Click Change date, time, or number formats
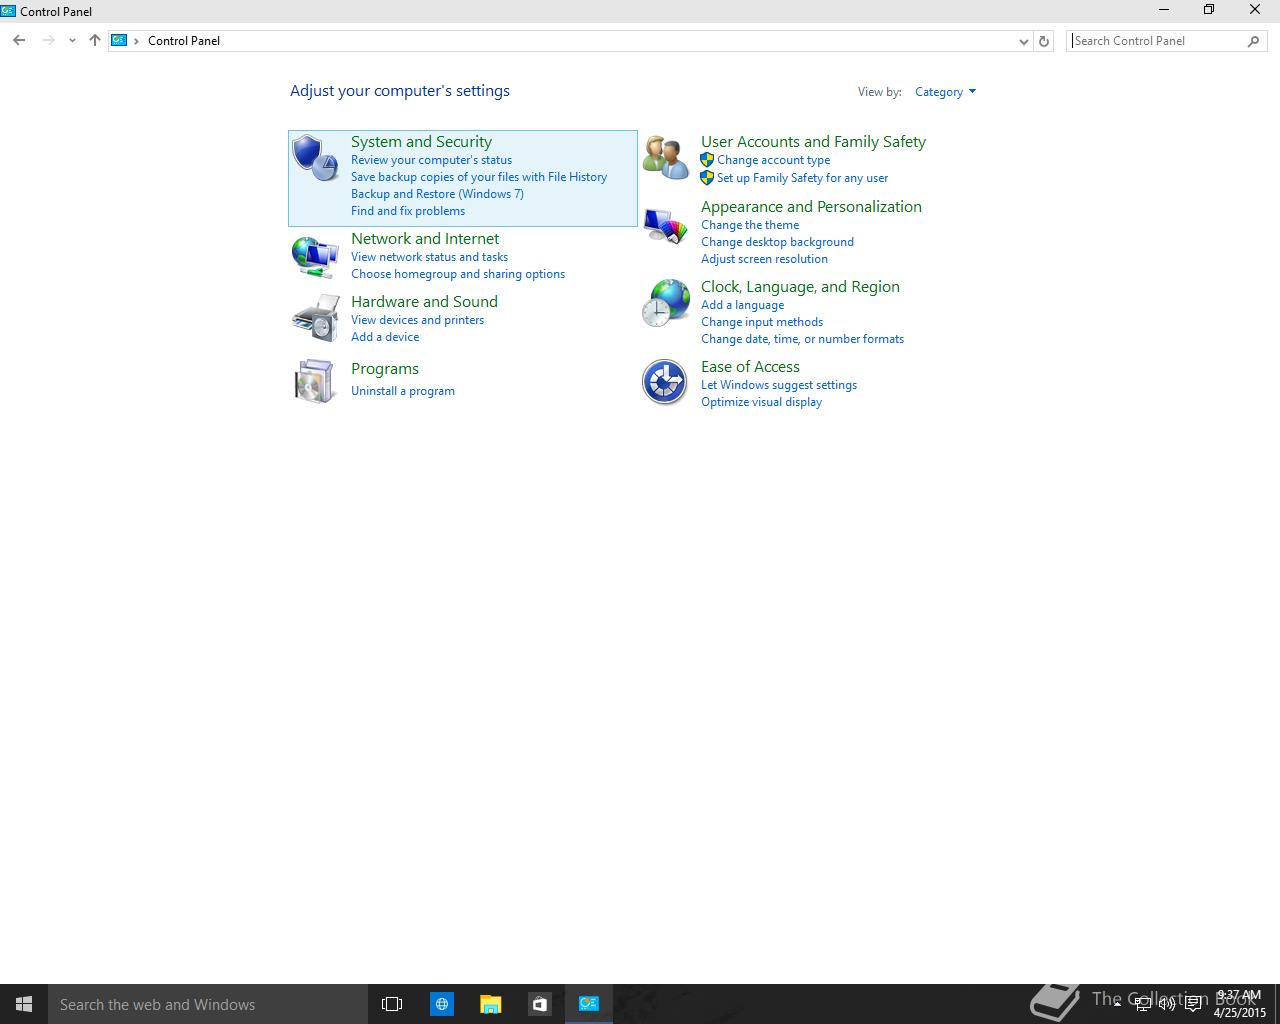 [x=802, y=339]
